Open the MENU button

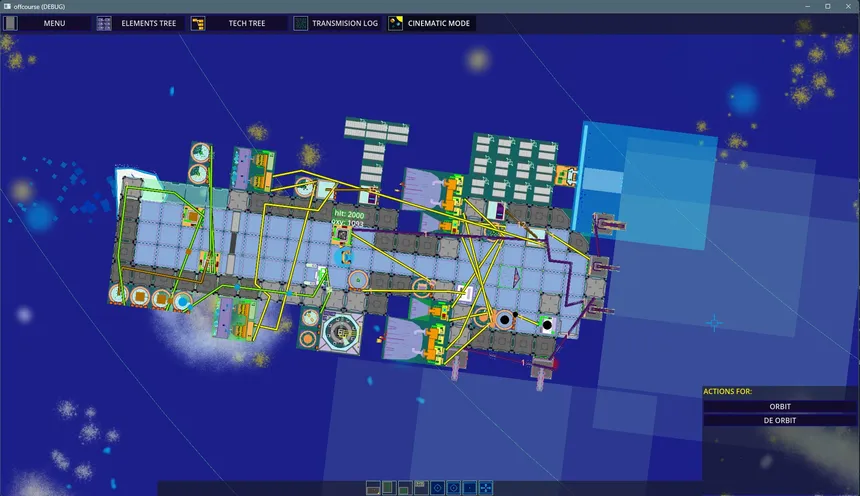pyautogui.click(x=54, y=23)
